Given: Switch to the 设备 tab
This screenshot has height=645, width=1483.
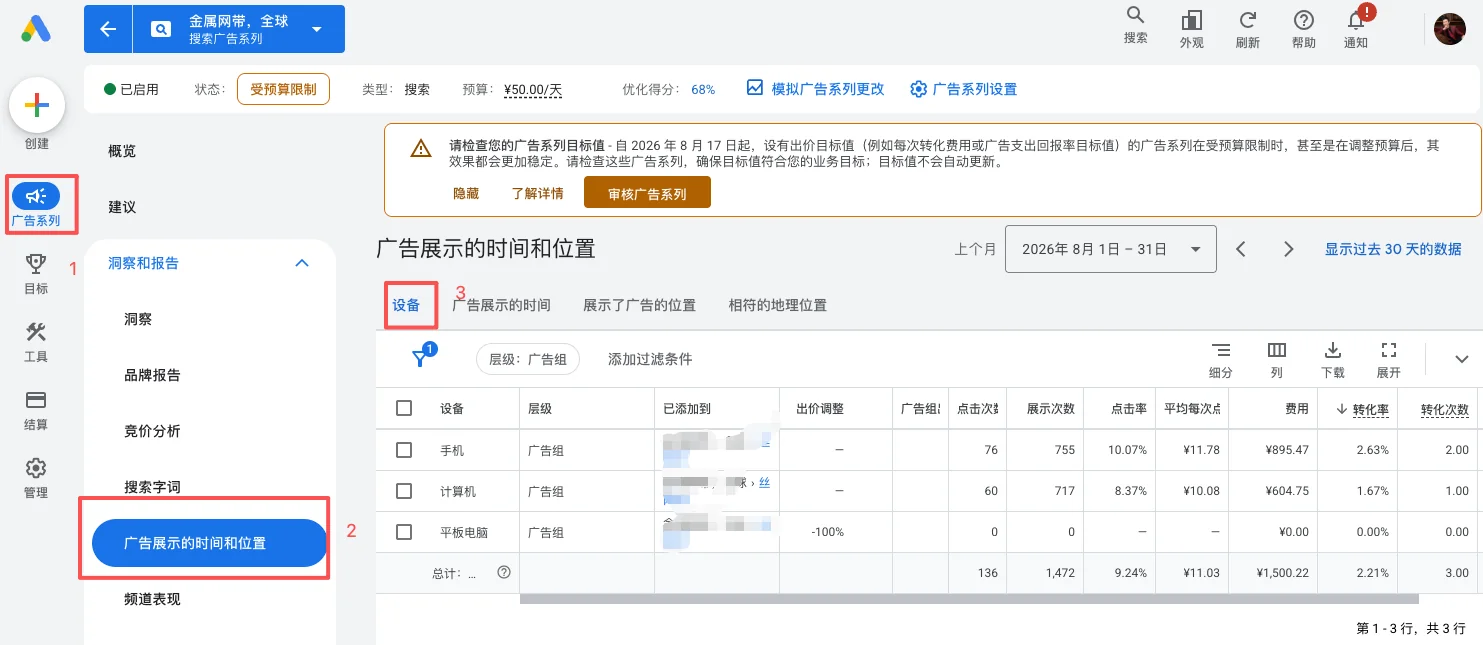Looking at the screenshot, I should (x=406, y=305).
